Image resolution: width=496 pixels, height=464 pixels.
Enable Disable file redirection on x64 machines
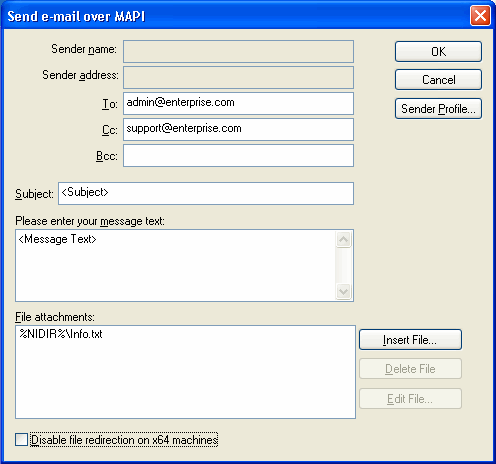click(21, 439)
